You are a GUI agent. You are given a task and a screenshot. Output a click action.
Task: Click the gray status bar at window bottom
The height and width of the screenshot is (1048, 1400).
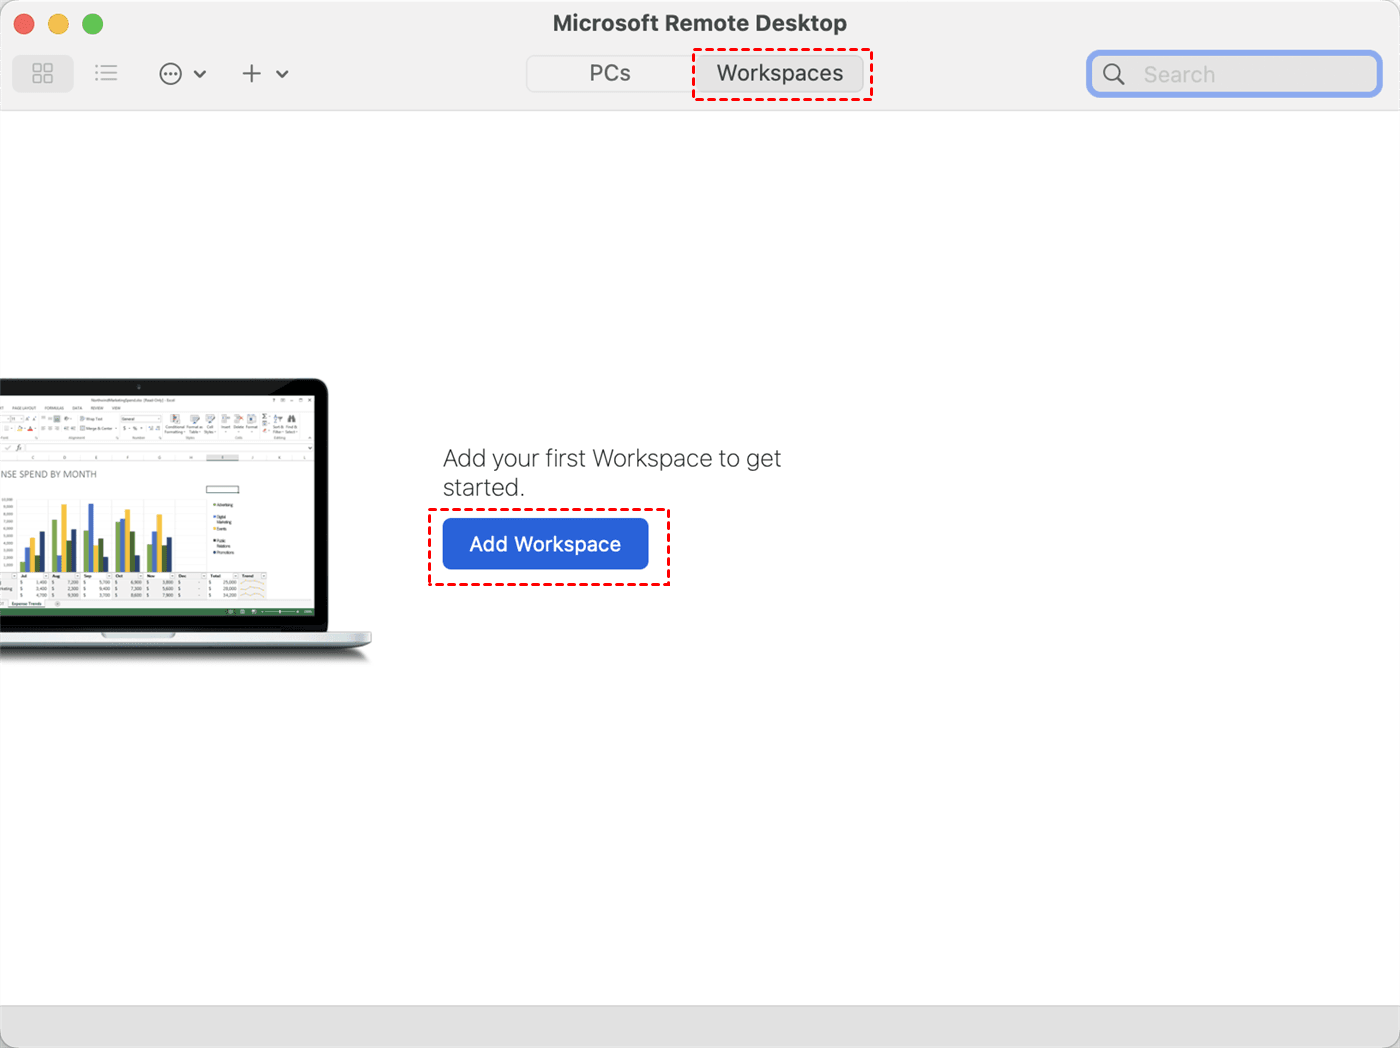(700, 1026)
